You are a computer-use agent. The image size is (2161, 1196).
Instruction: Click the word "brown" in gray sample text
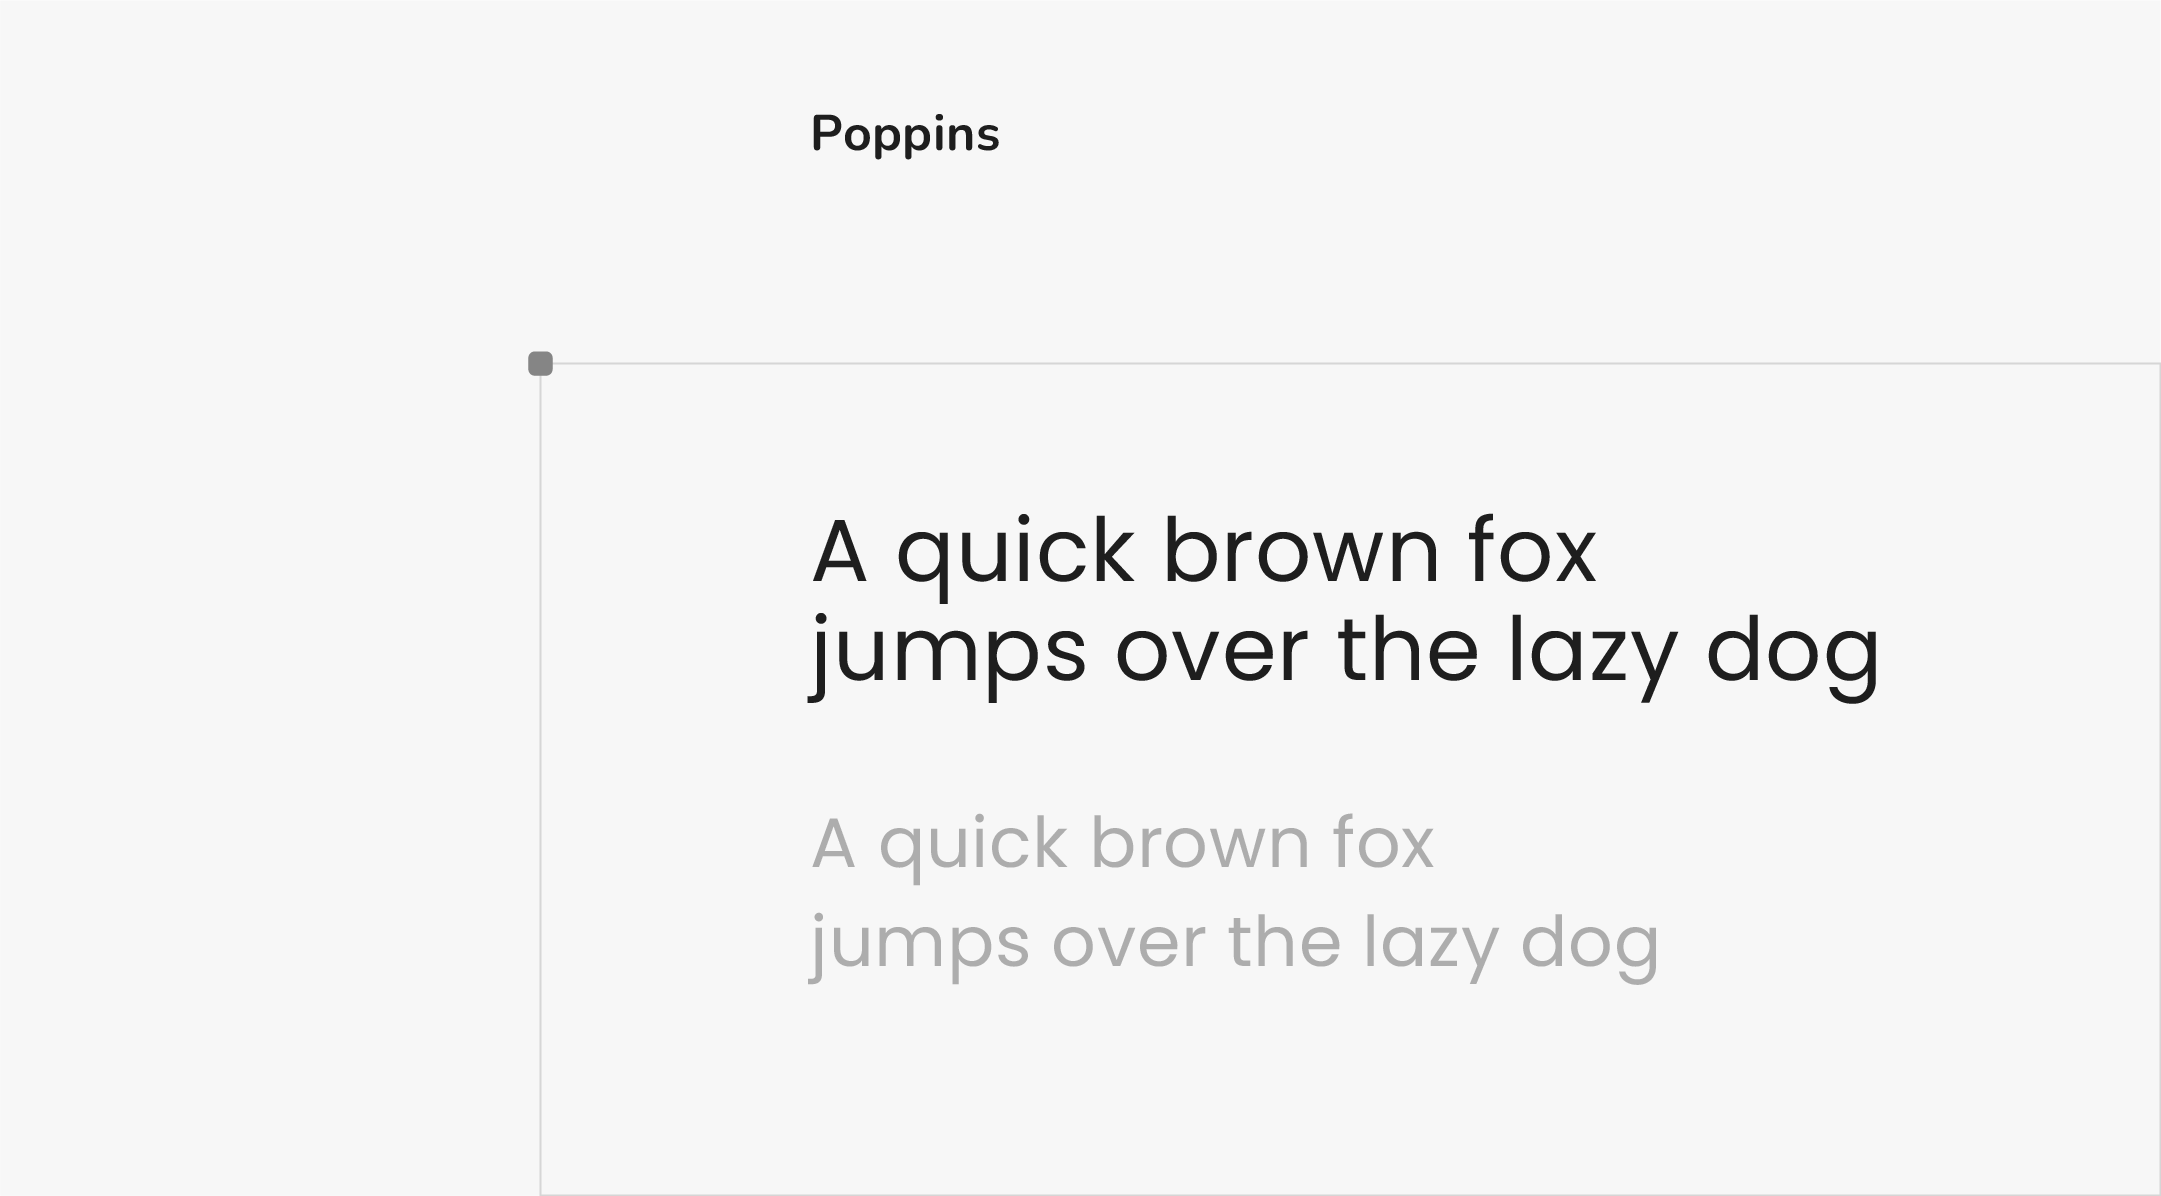tap(1199, 843)
